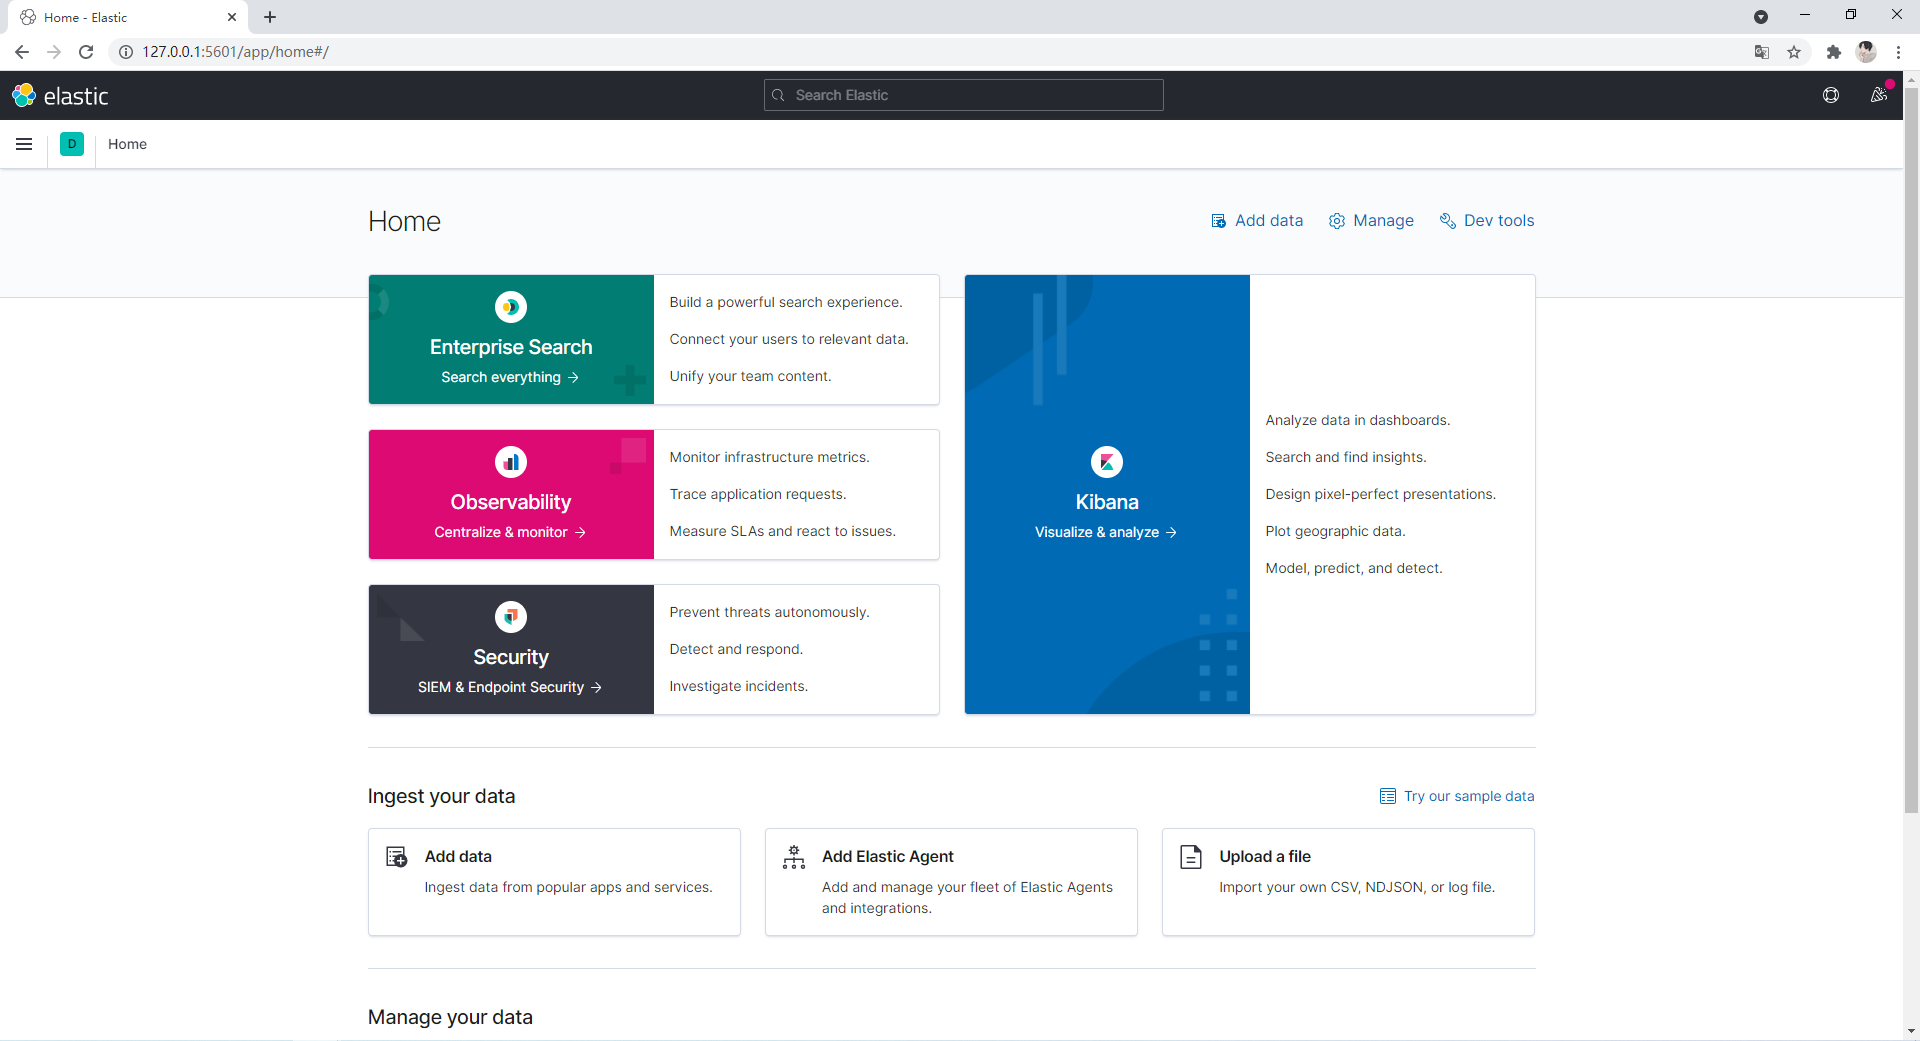Open the Add data ingest card

(x=554, y=882)
